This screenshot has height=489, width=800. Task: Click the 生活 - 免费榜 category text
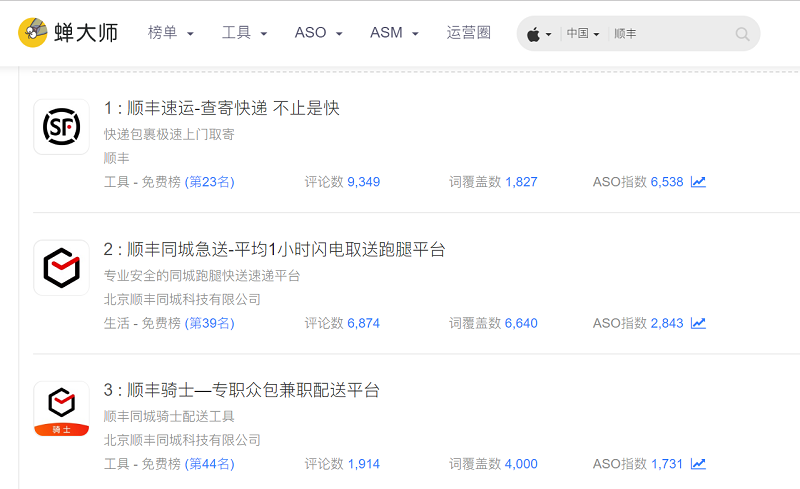pos(142,323)
